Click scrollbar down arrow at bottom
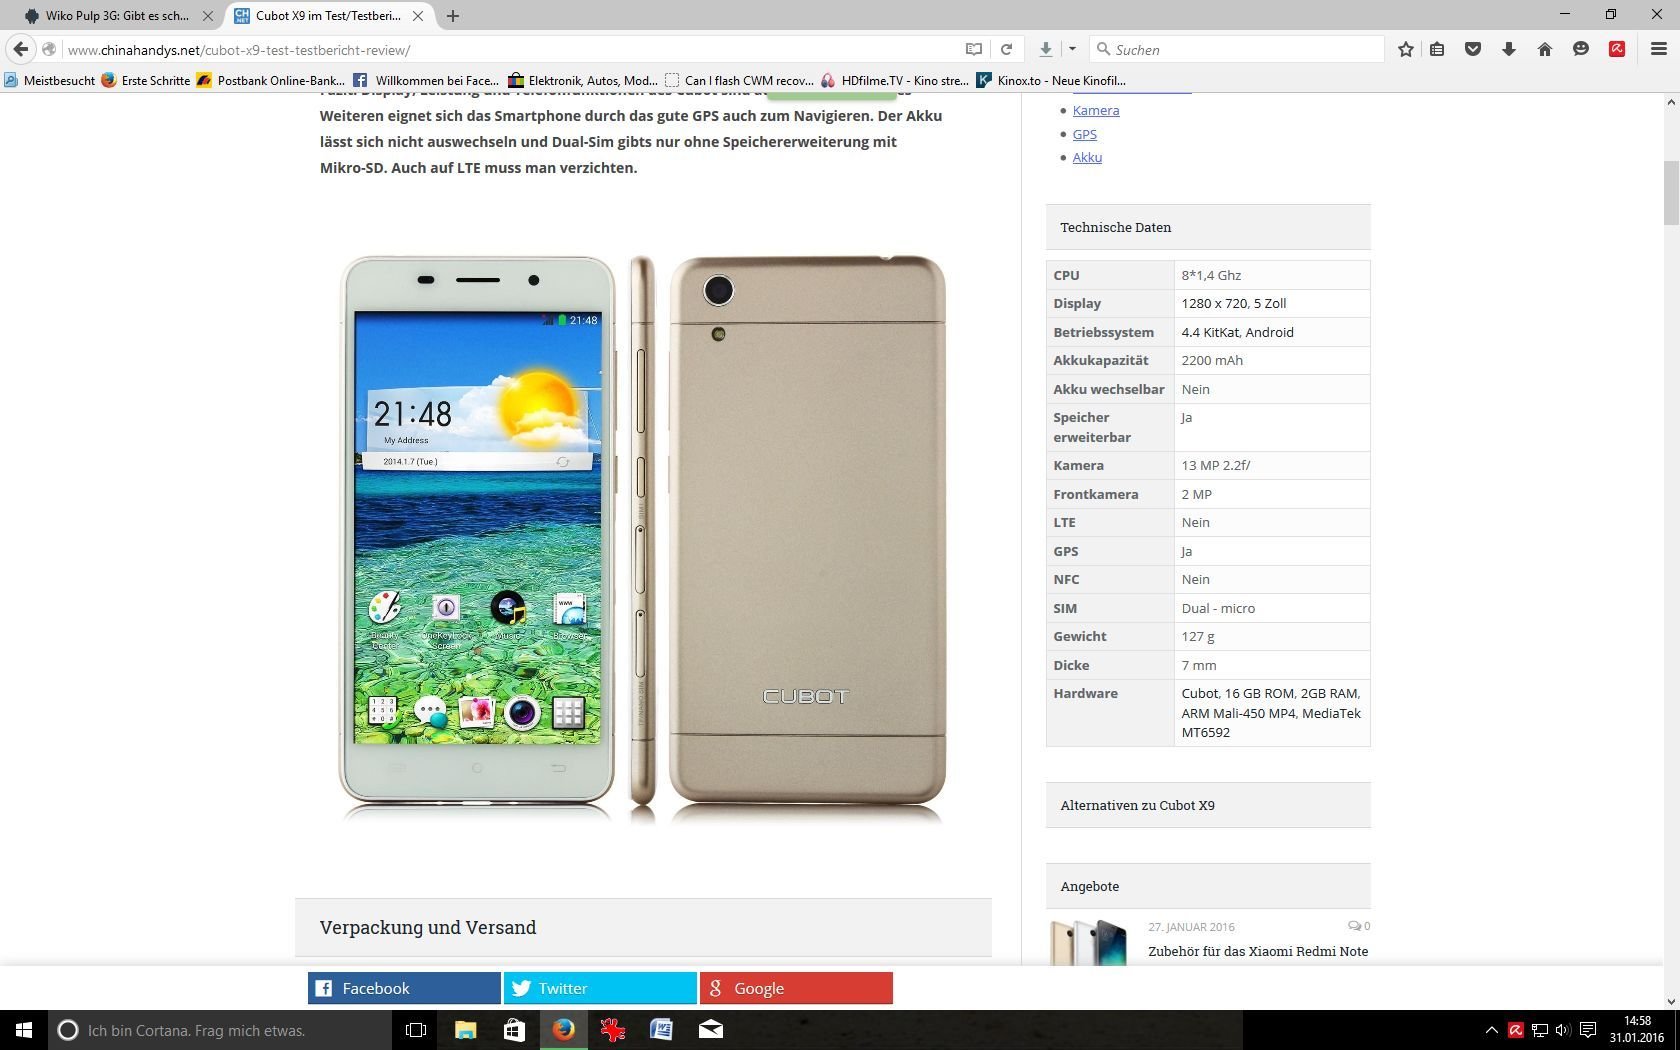This screenshot has width=1680, height=1050. [1670, 1000]
